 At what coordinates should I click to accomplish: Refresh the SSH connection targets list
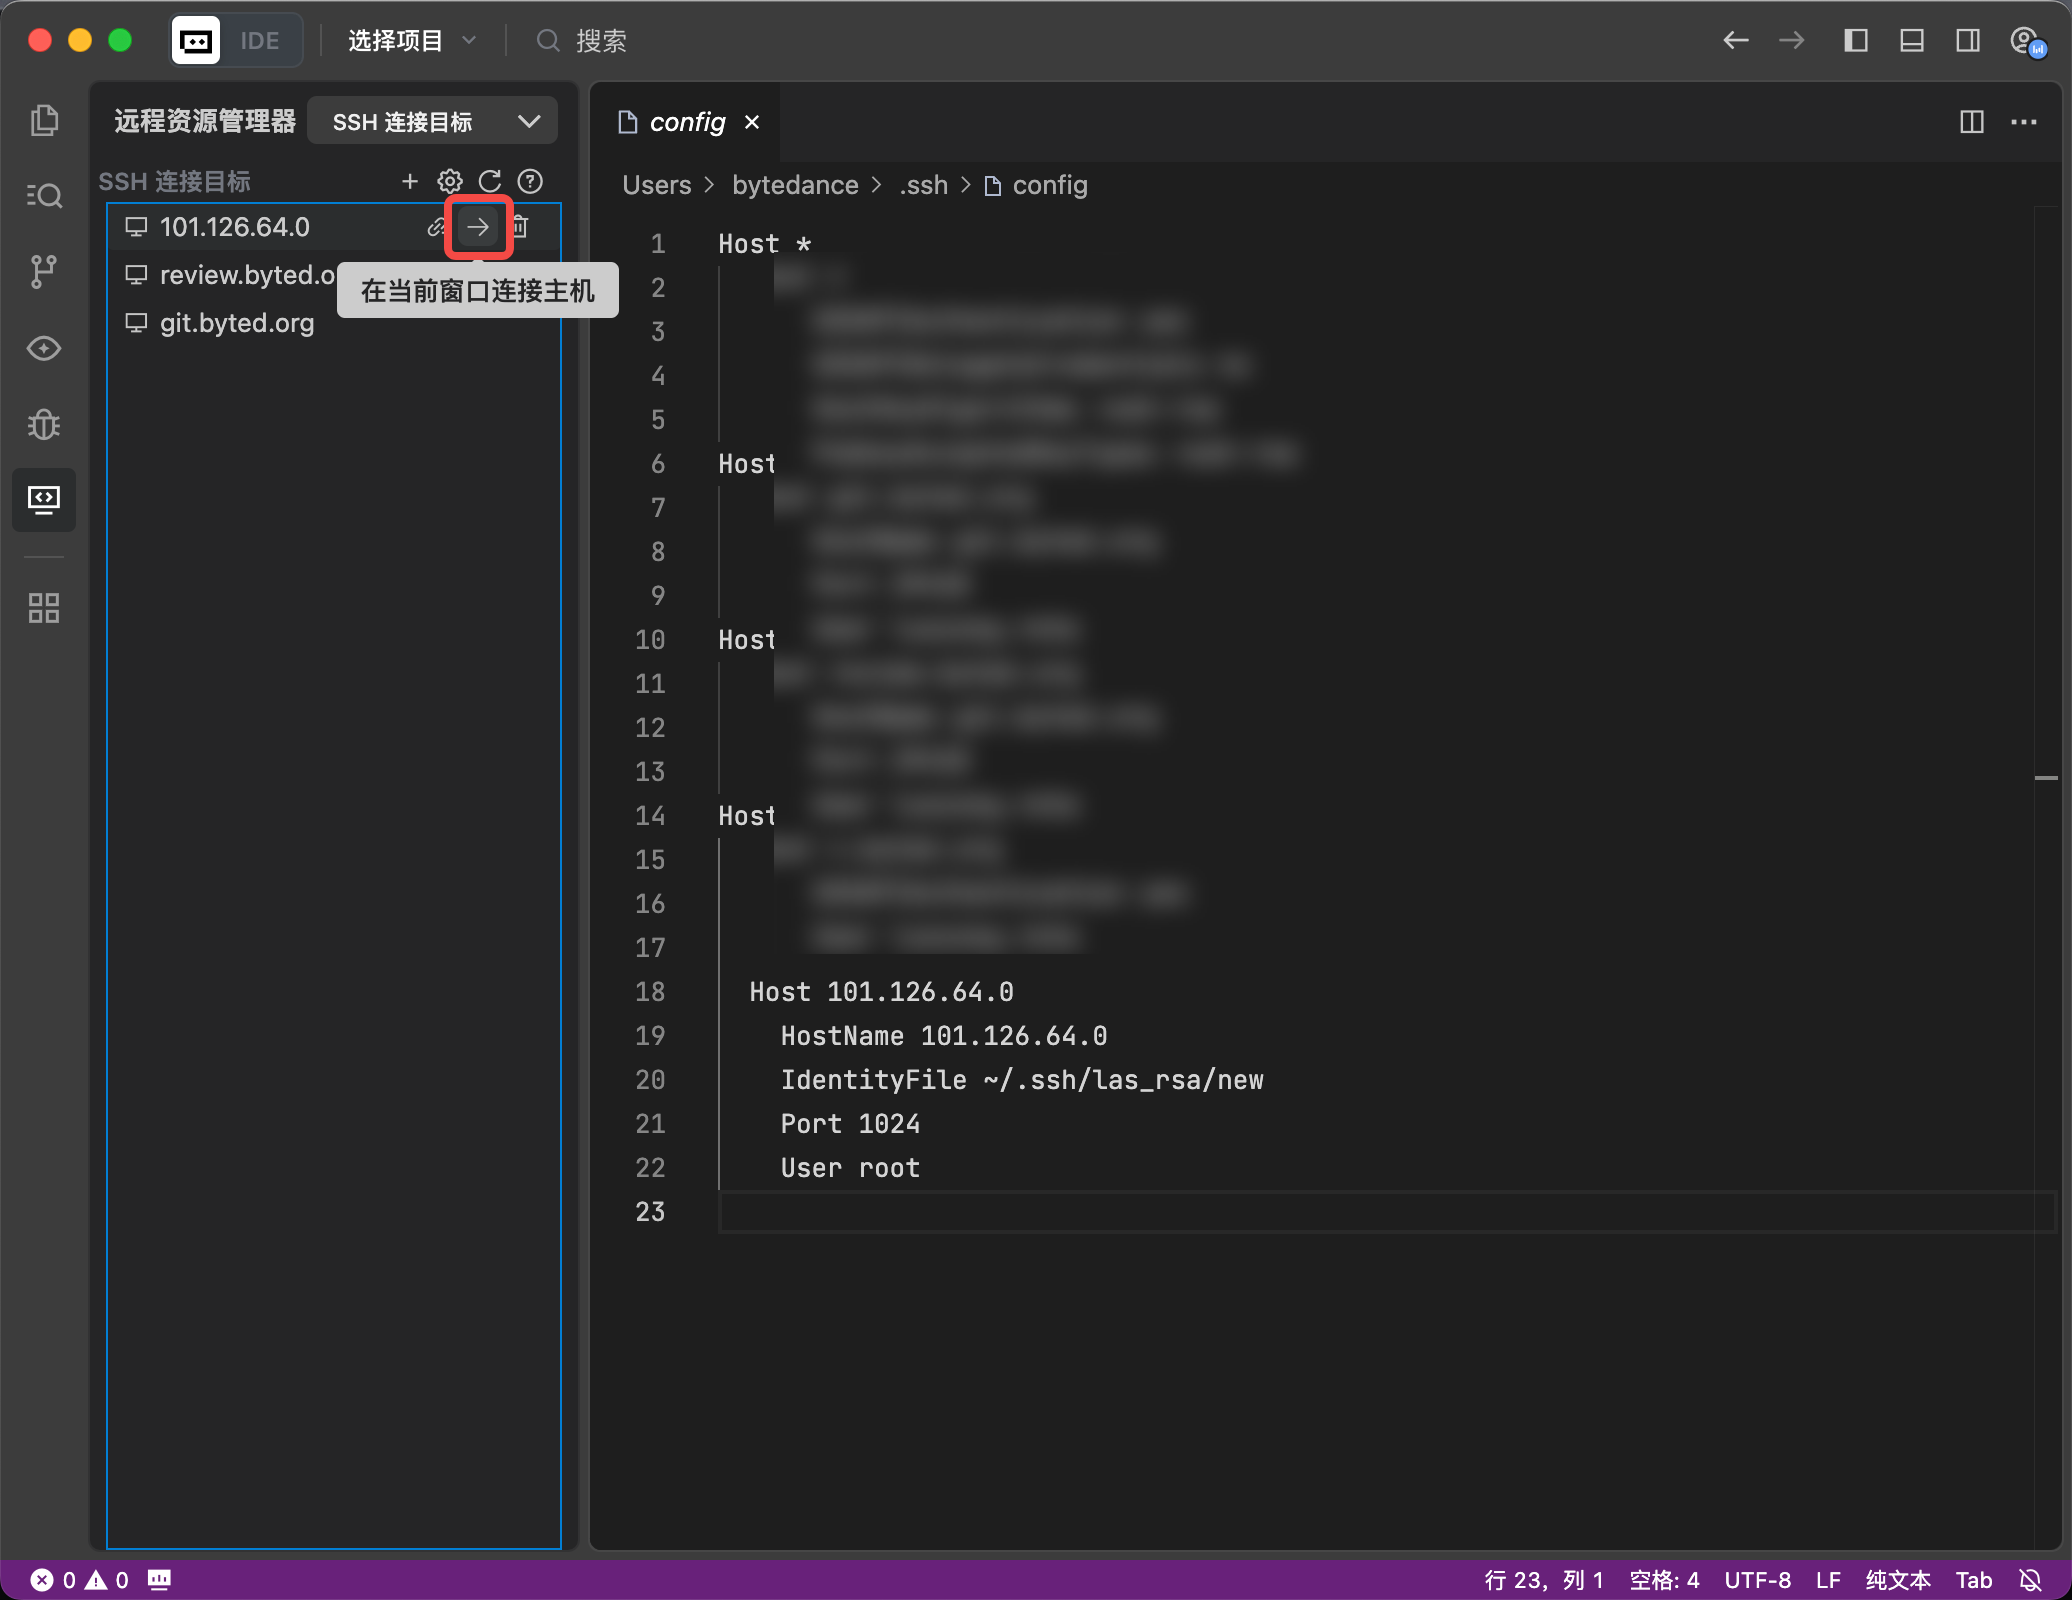490,181
